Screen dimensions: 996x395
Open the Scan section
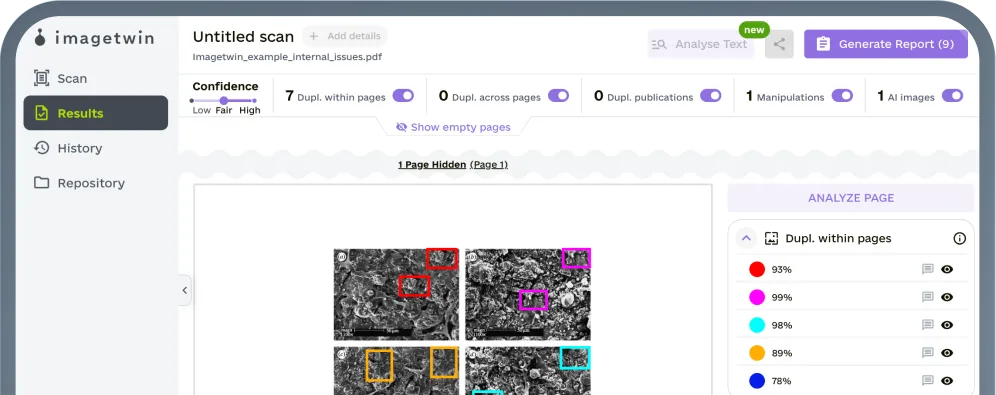[x=96, y=79]
